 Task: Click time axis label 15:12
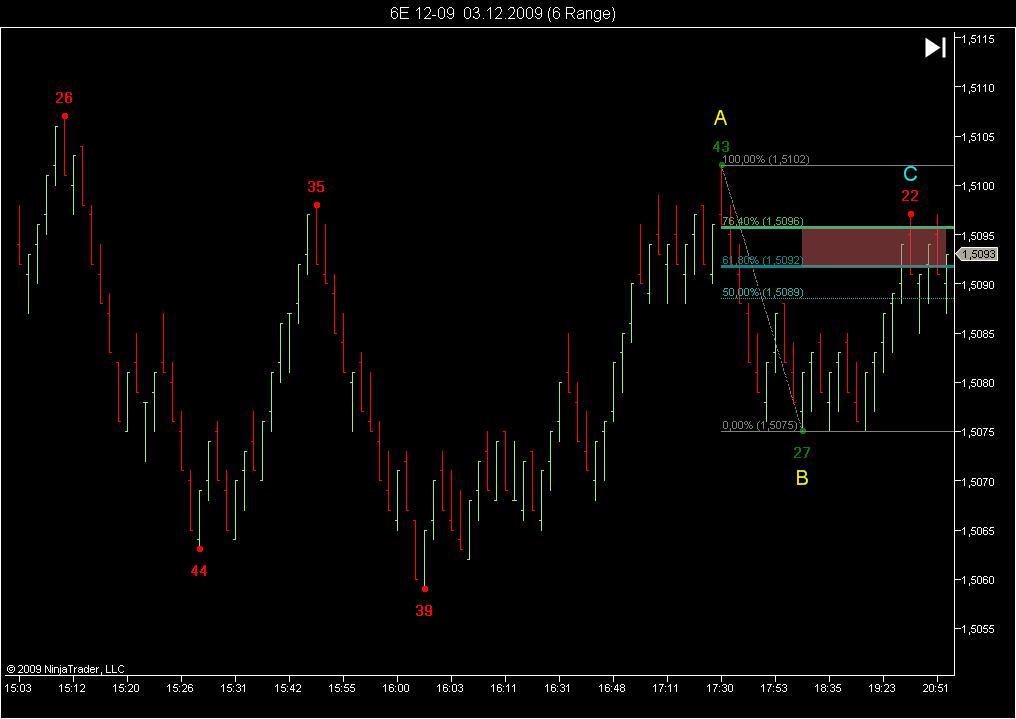click(73, 688)
